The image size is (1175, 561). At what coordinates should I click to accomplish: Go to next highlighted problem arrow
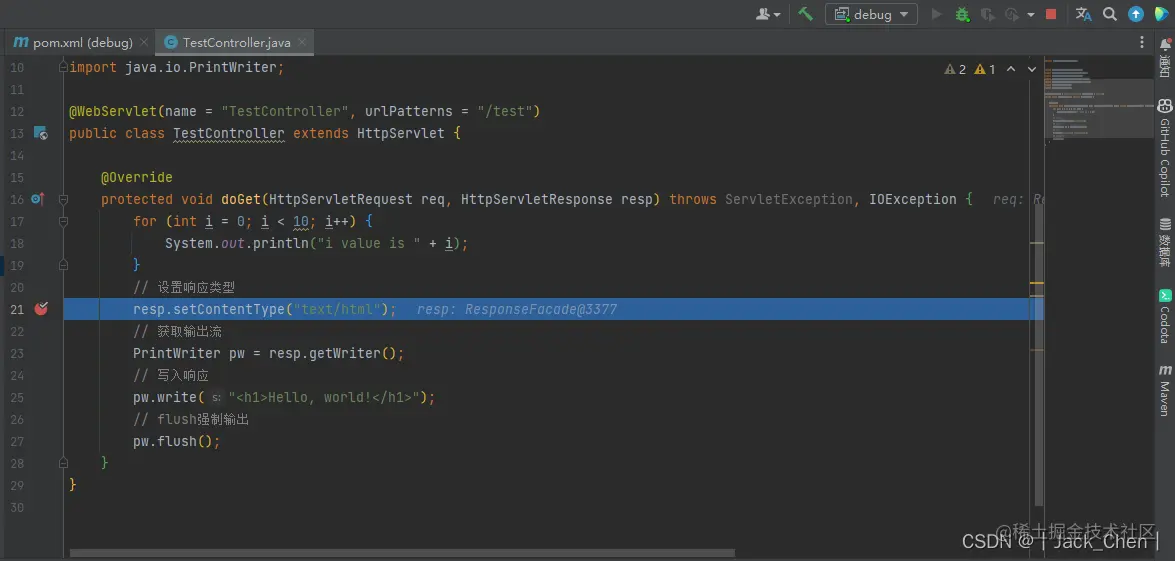click(1032, 69)
